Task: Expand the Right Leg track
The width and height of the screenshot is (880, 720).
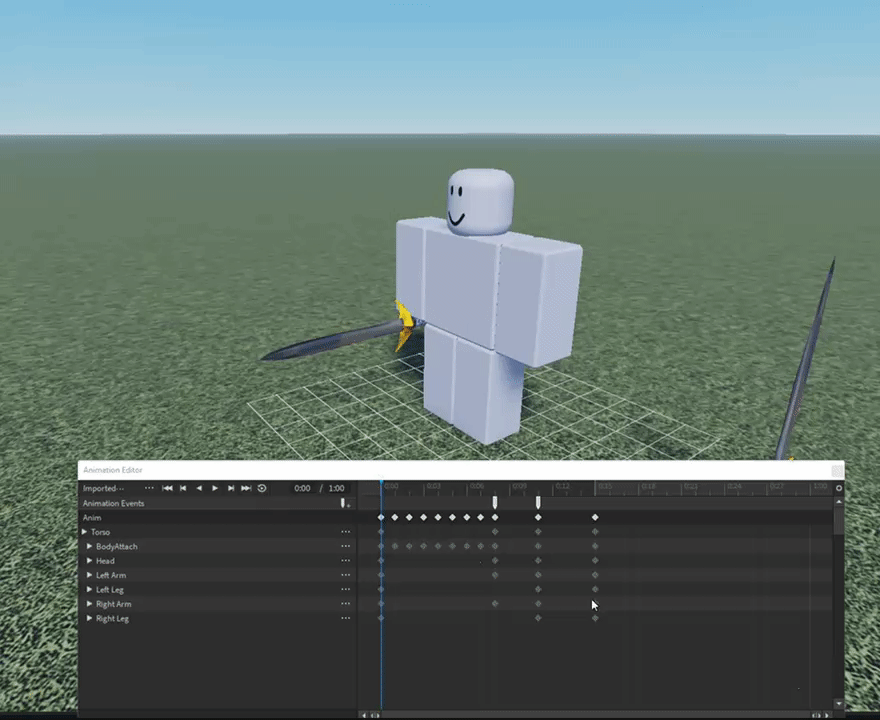Action: 89,618
